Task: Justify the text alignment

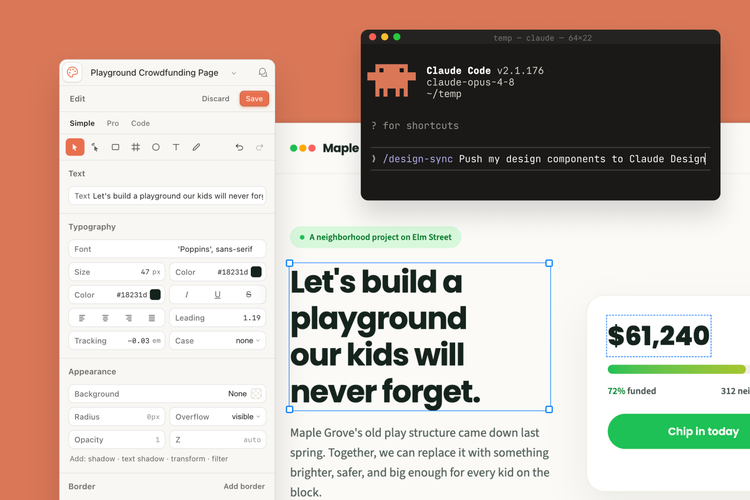Action: [152, 318]
